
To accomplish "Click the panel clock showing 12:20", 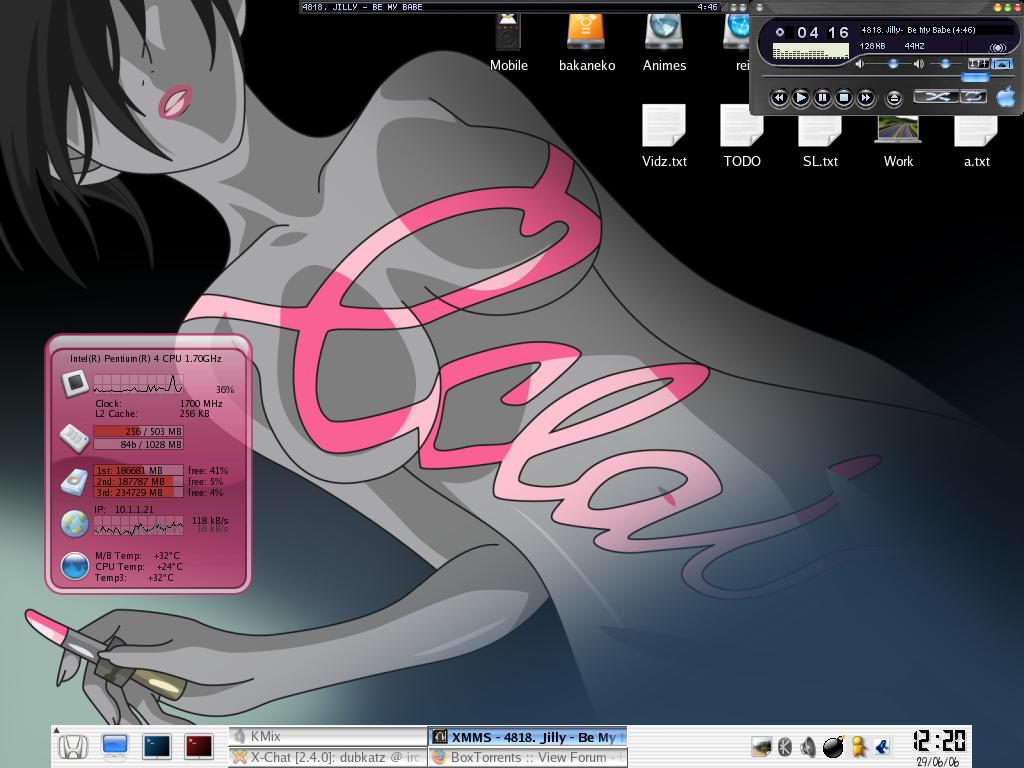I will point(939,742).
